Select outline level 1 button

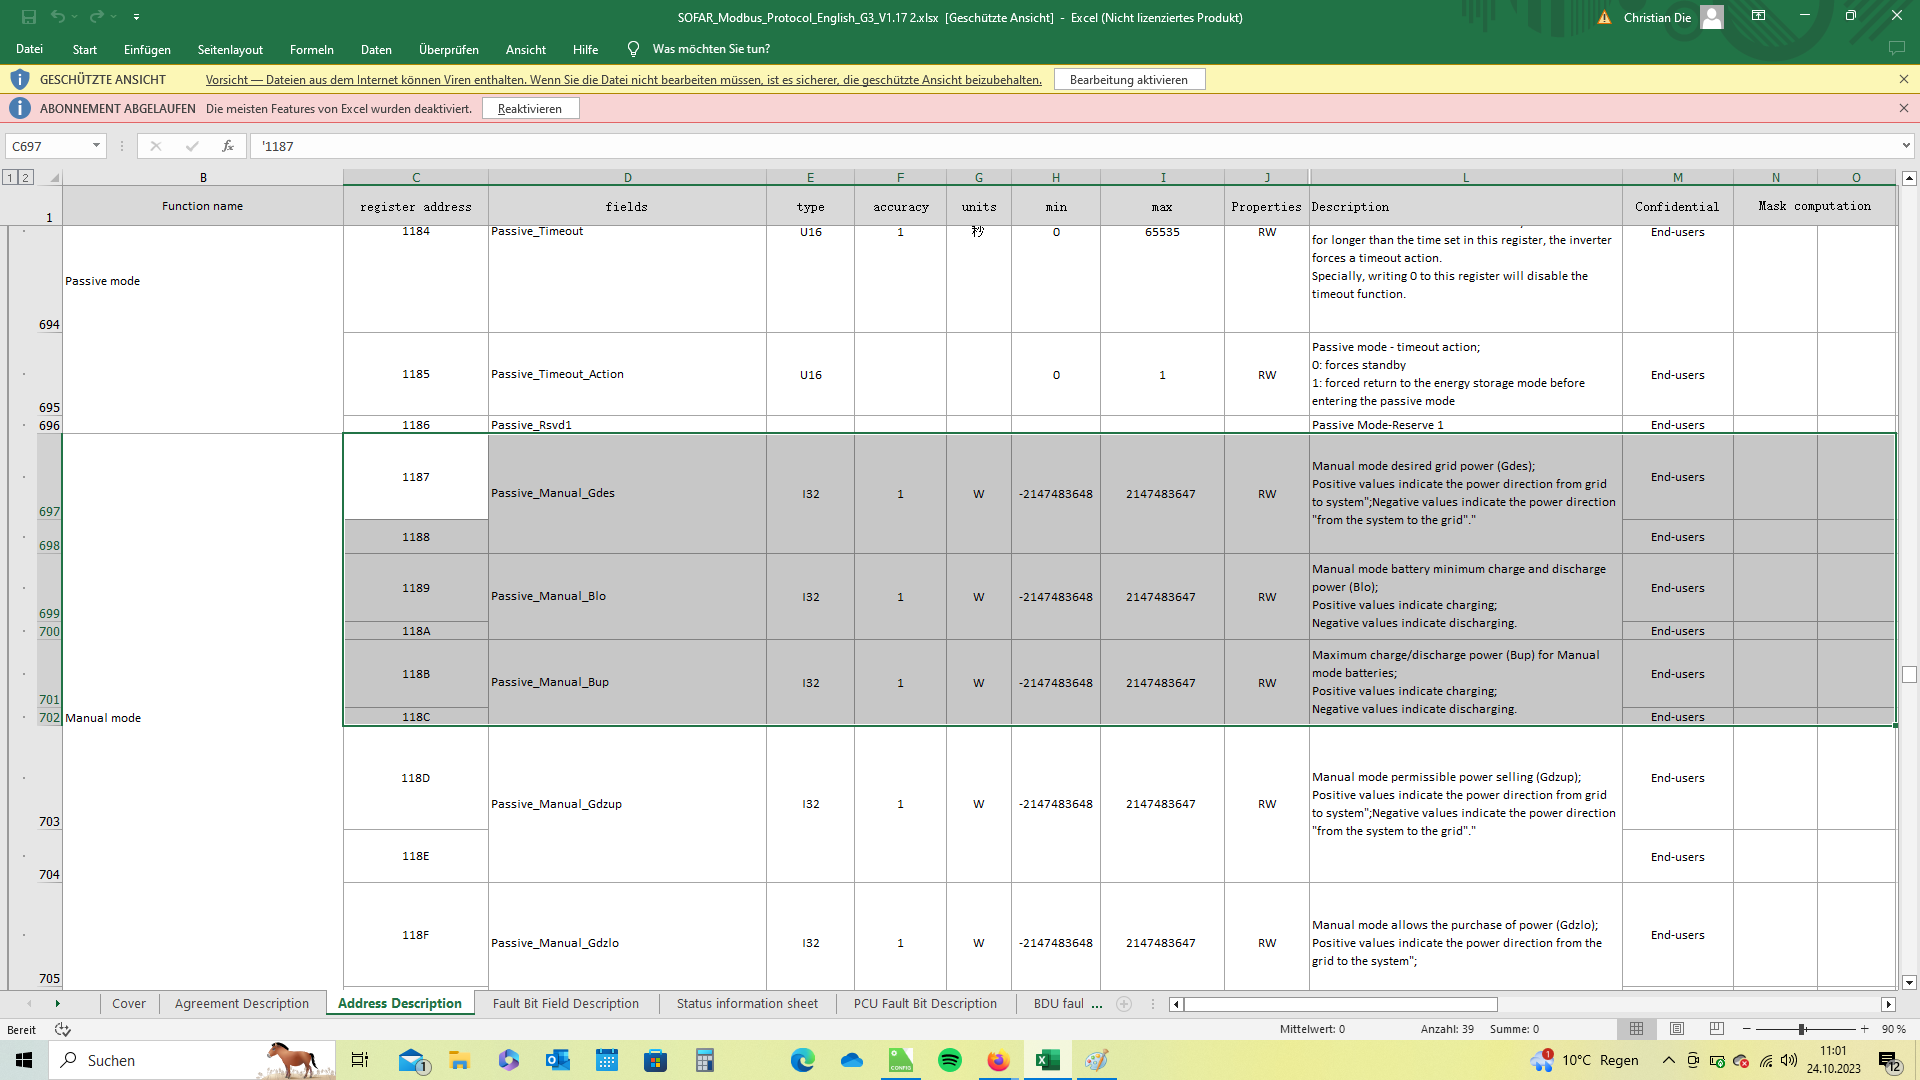click(x=9, y=177)
